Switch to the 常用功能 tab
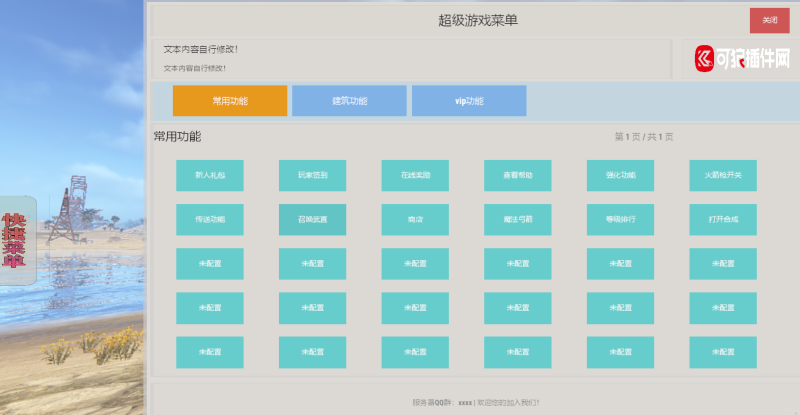Viewport: 800px width, 415px height. click(x=230, y=101)
